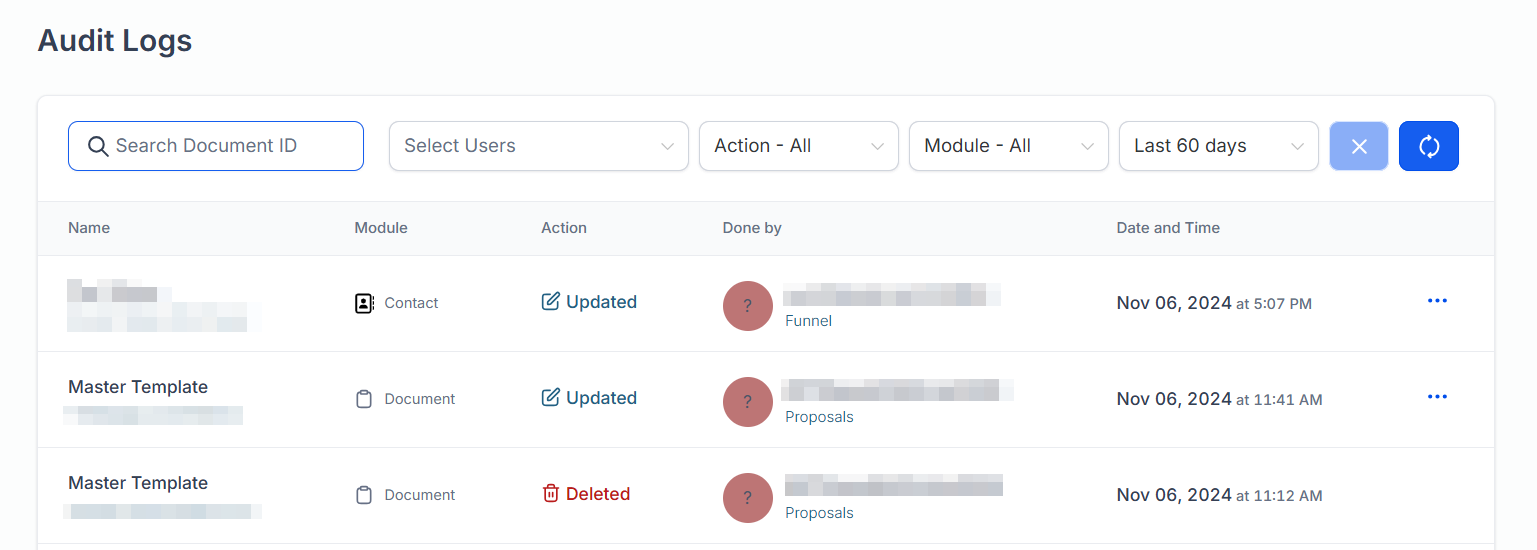This screenshot has height=550, width=1537.
Task: Click the Document icon in the Deleted row
Action: click(x=365, y=495)
